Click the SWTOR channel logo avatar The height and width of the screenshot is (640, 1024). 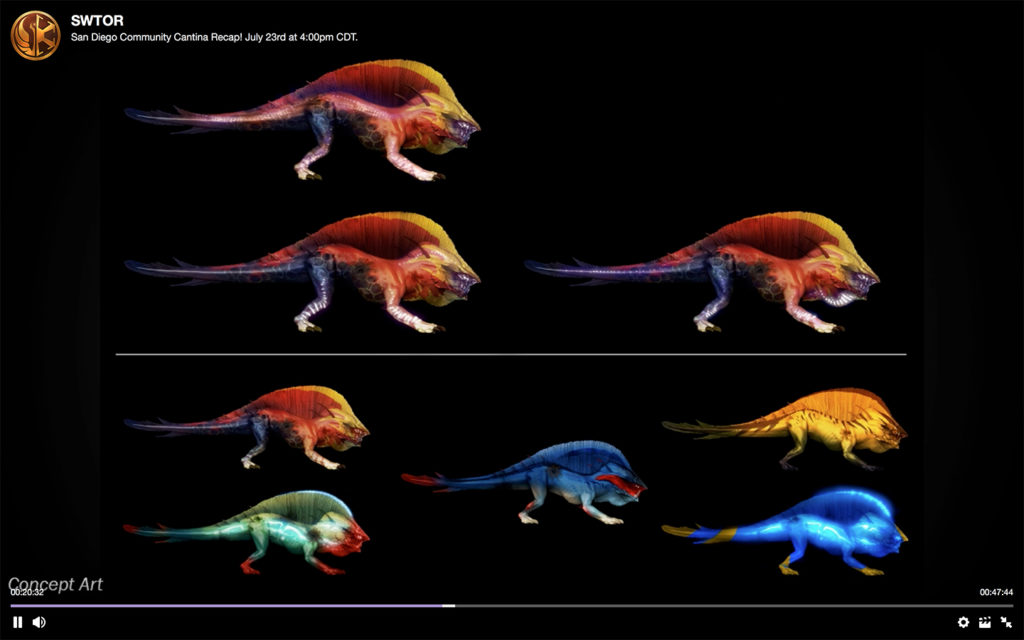(x=35, y=35)
